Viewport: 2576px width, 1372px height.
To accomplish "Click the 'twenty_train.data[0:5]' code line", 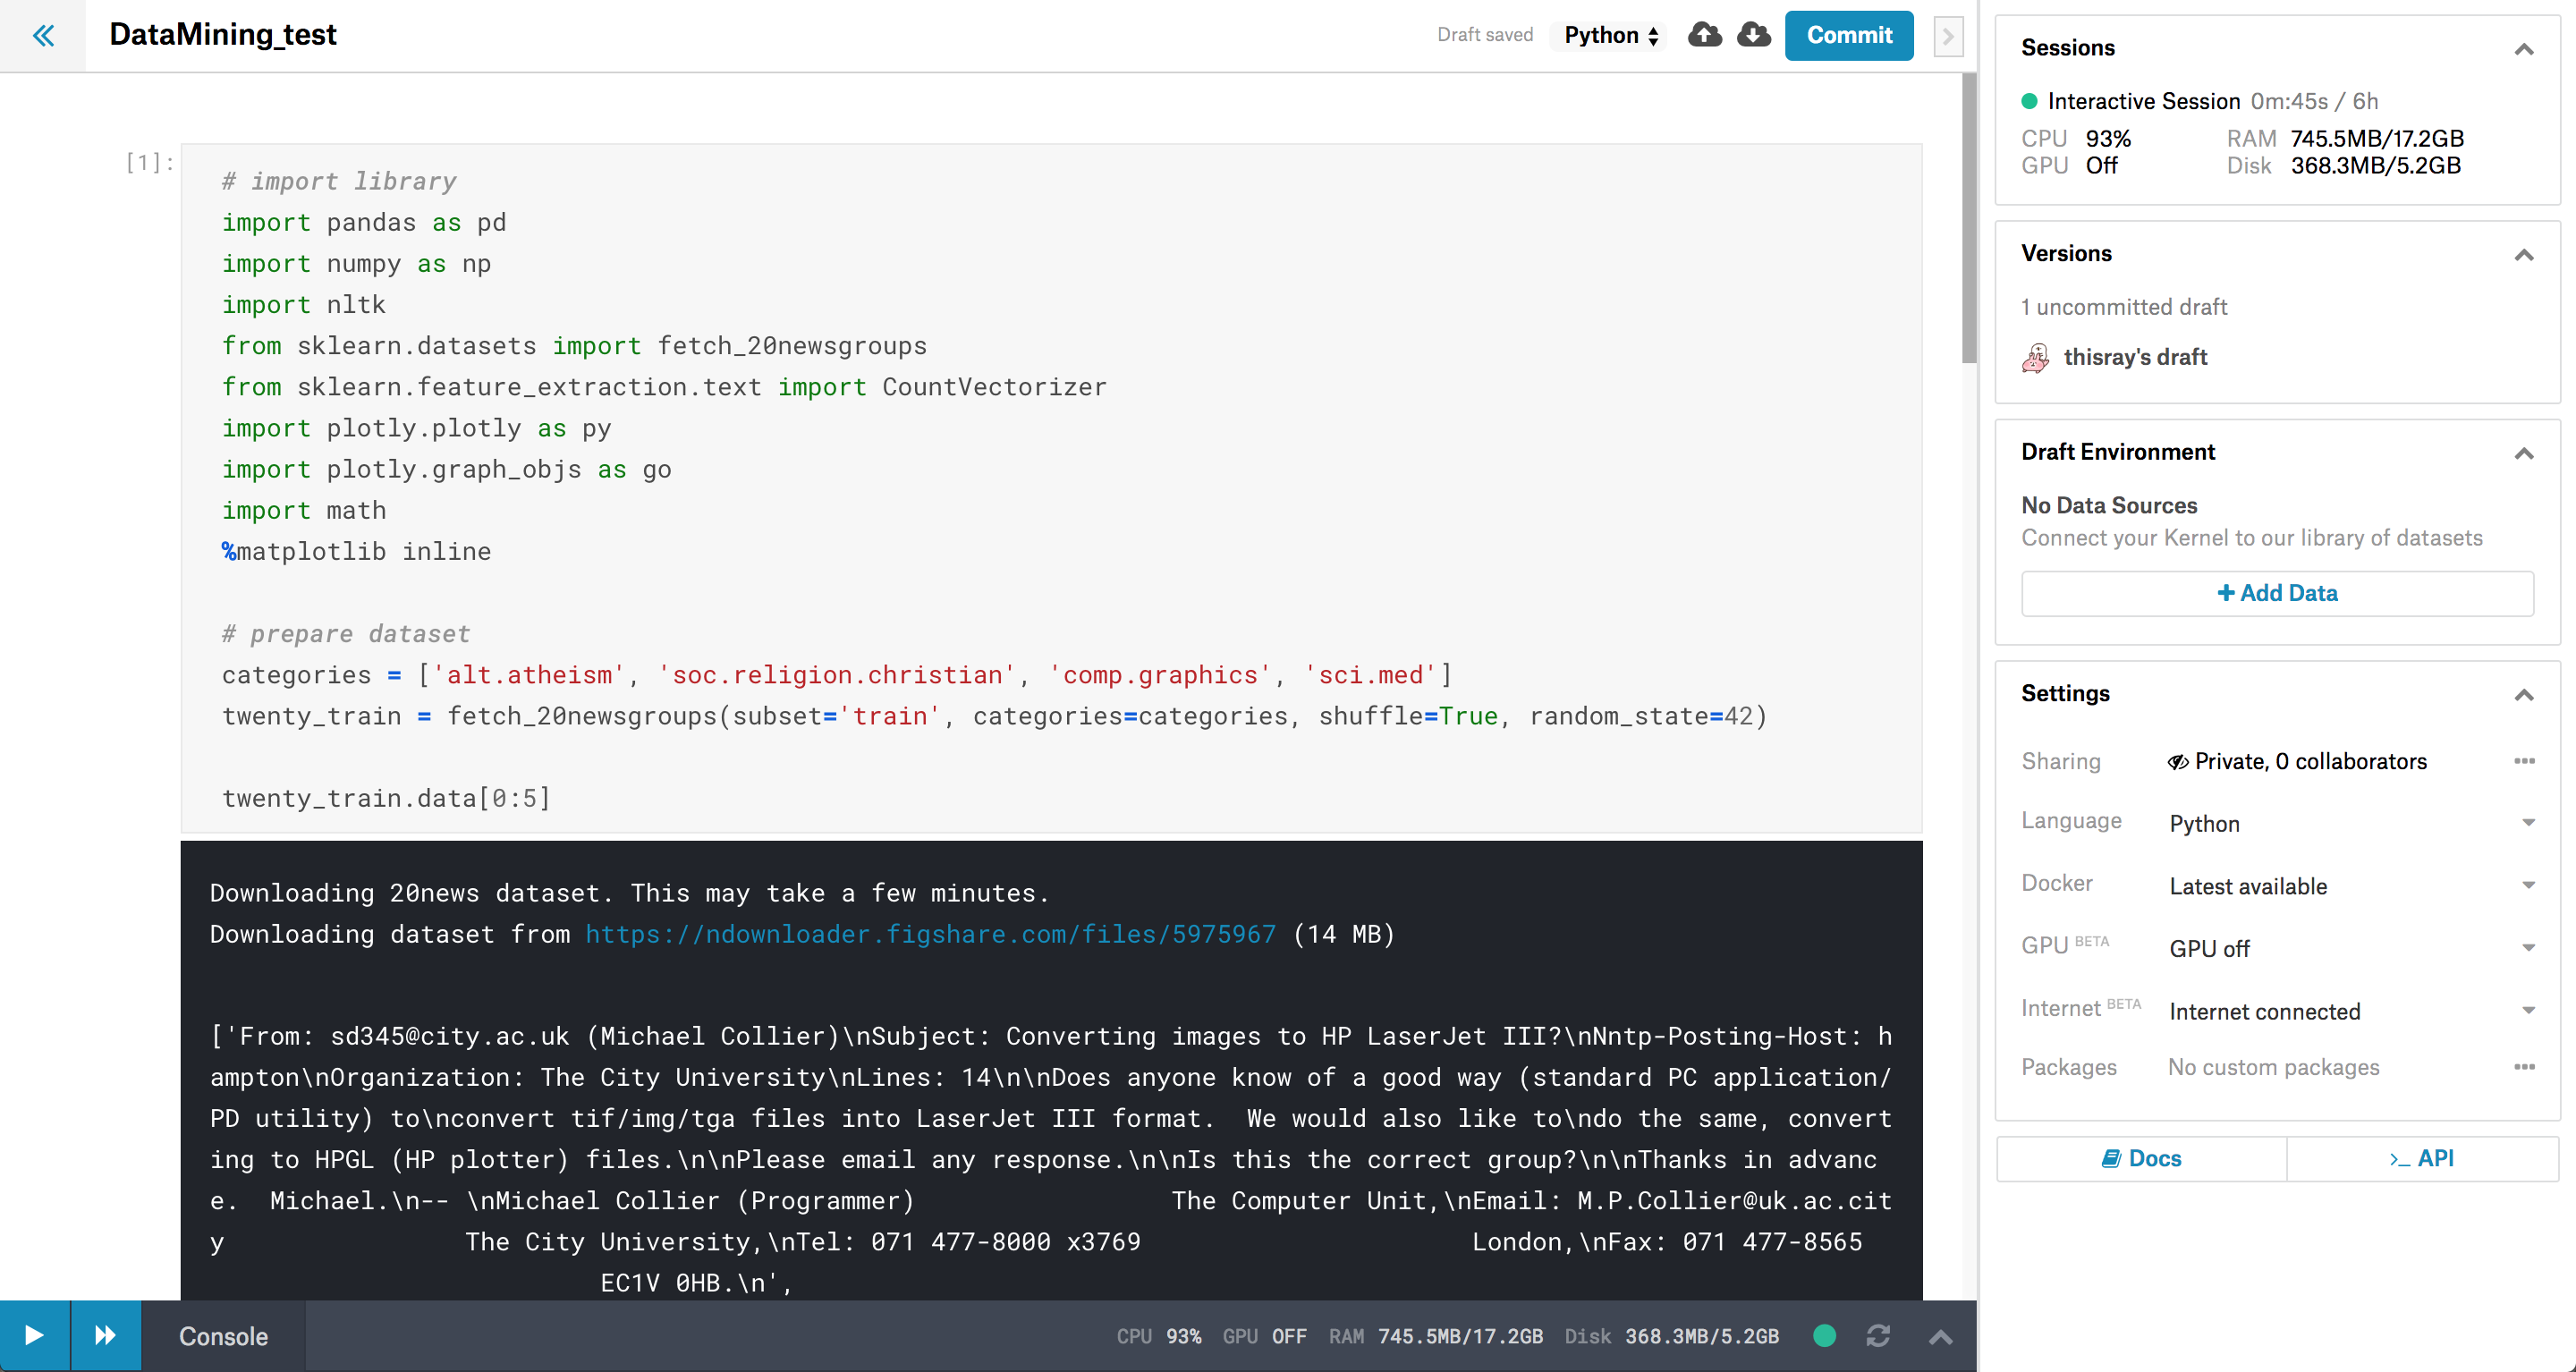I will [x=386, y=798].
